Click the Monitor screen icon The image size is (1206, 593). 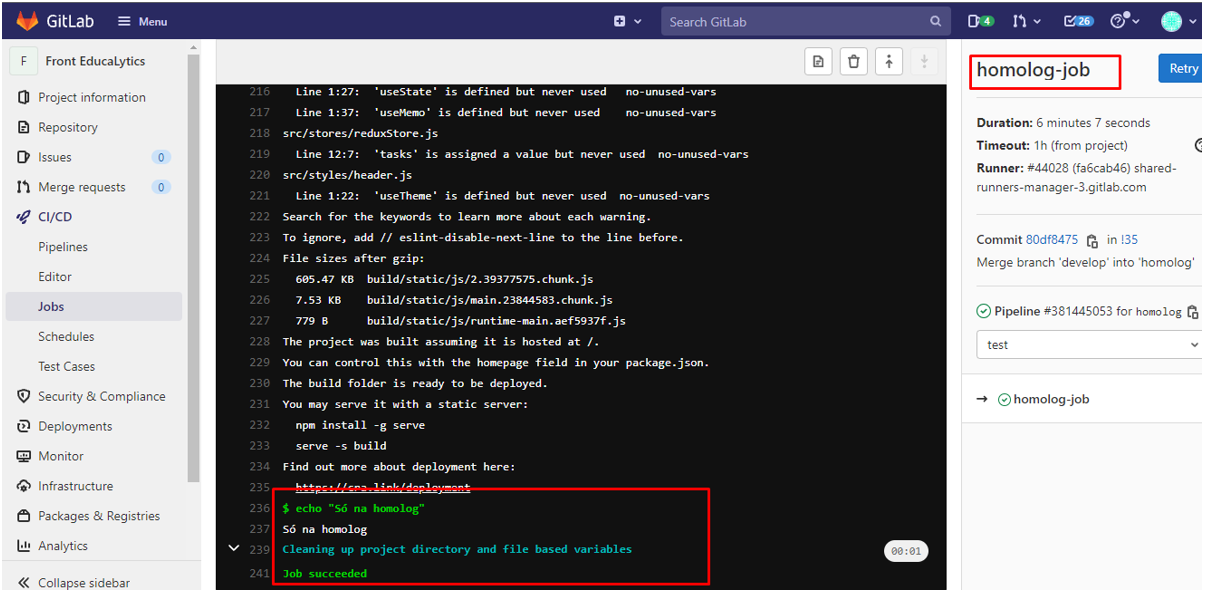pos(24,456)
